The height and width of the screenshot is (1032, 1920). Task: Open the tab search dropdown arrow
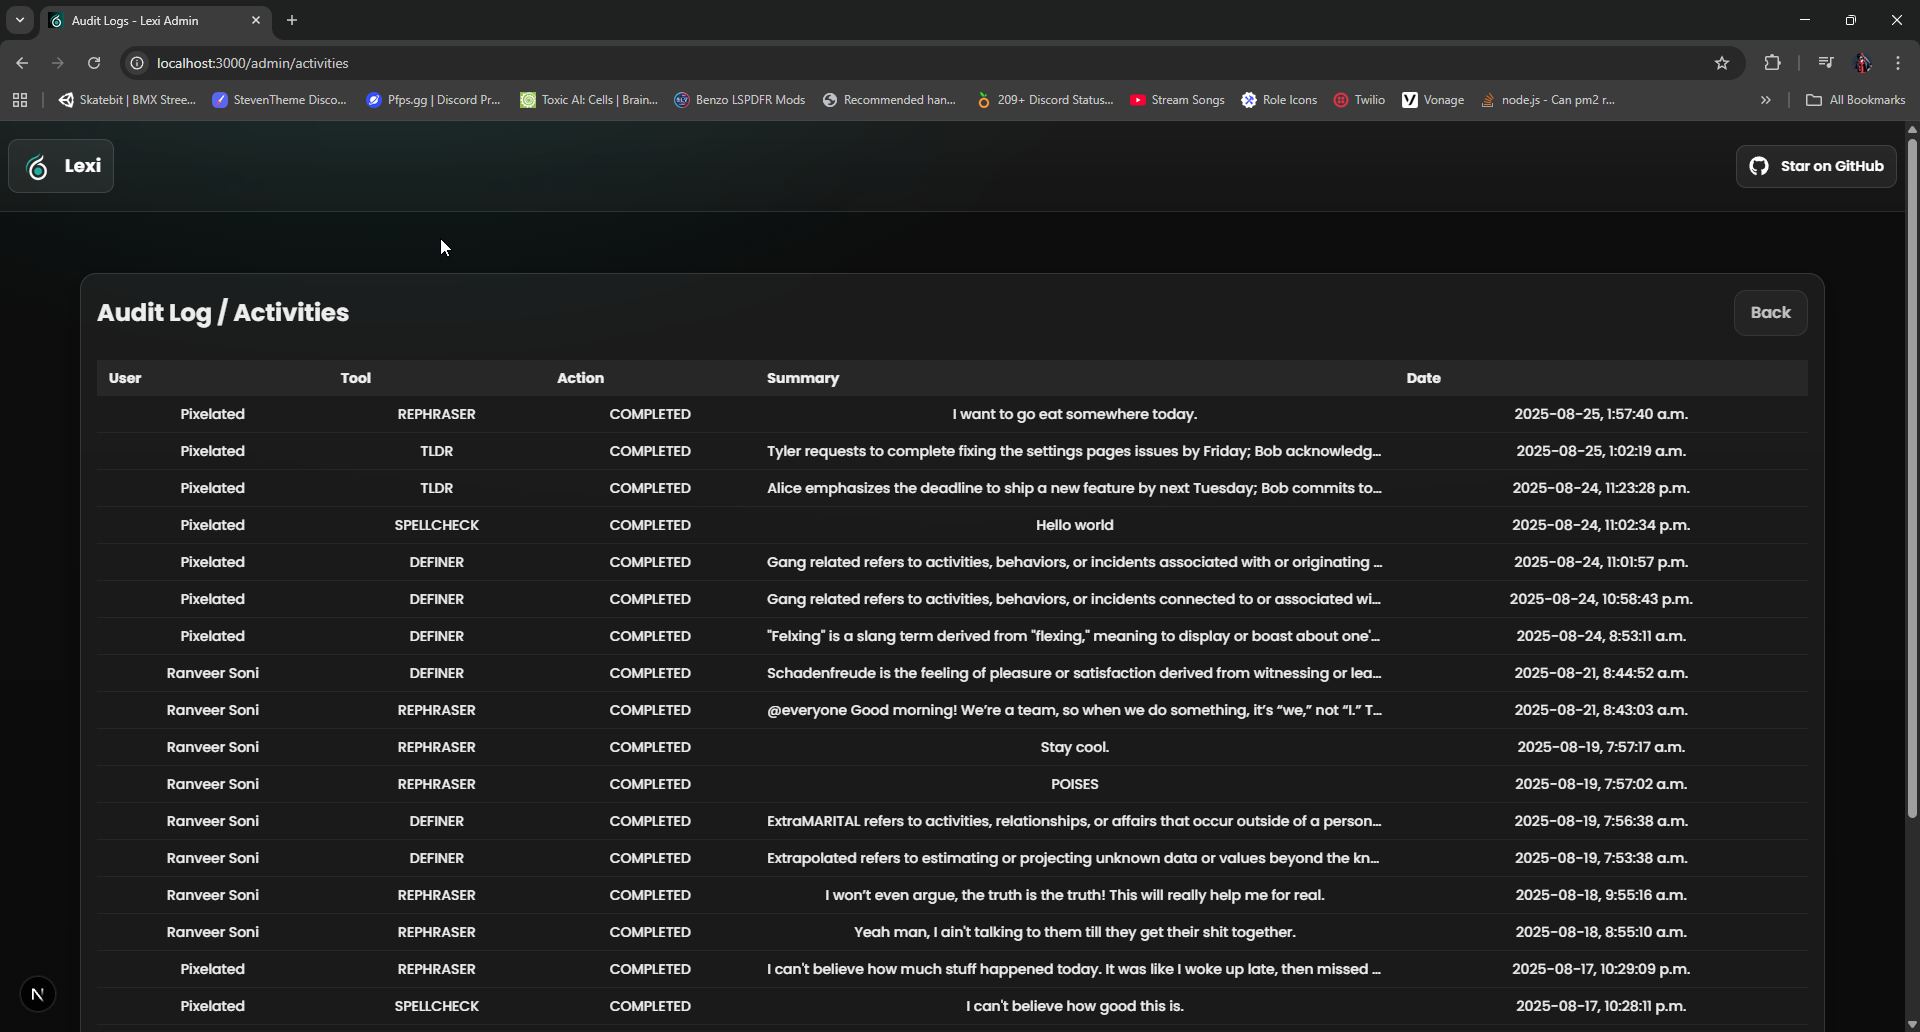click(x=20, y=20)
